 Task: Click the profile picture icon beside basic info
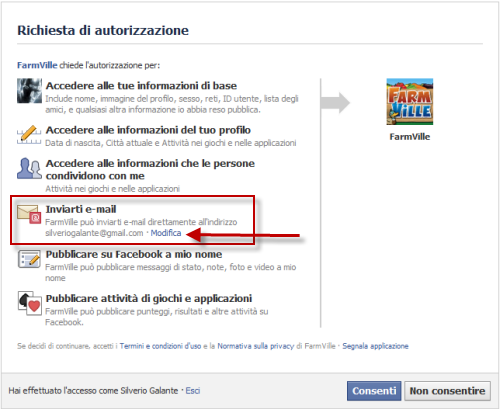coord(29,91)
